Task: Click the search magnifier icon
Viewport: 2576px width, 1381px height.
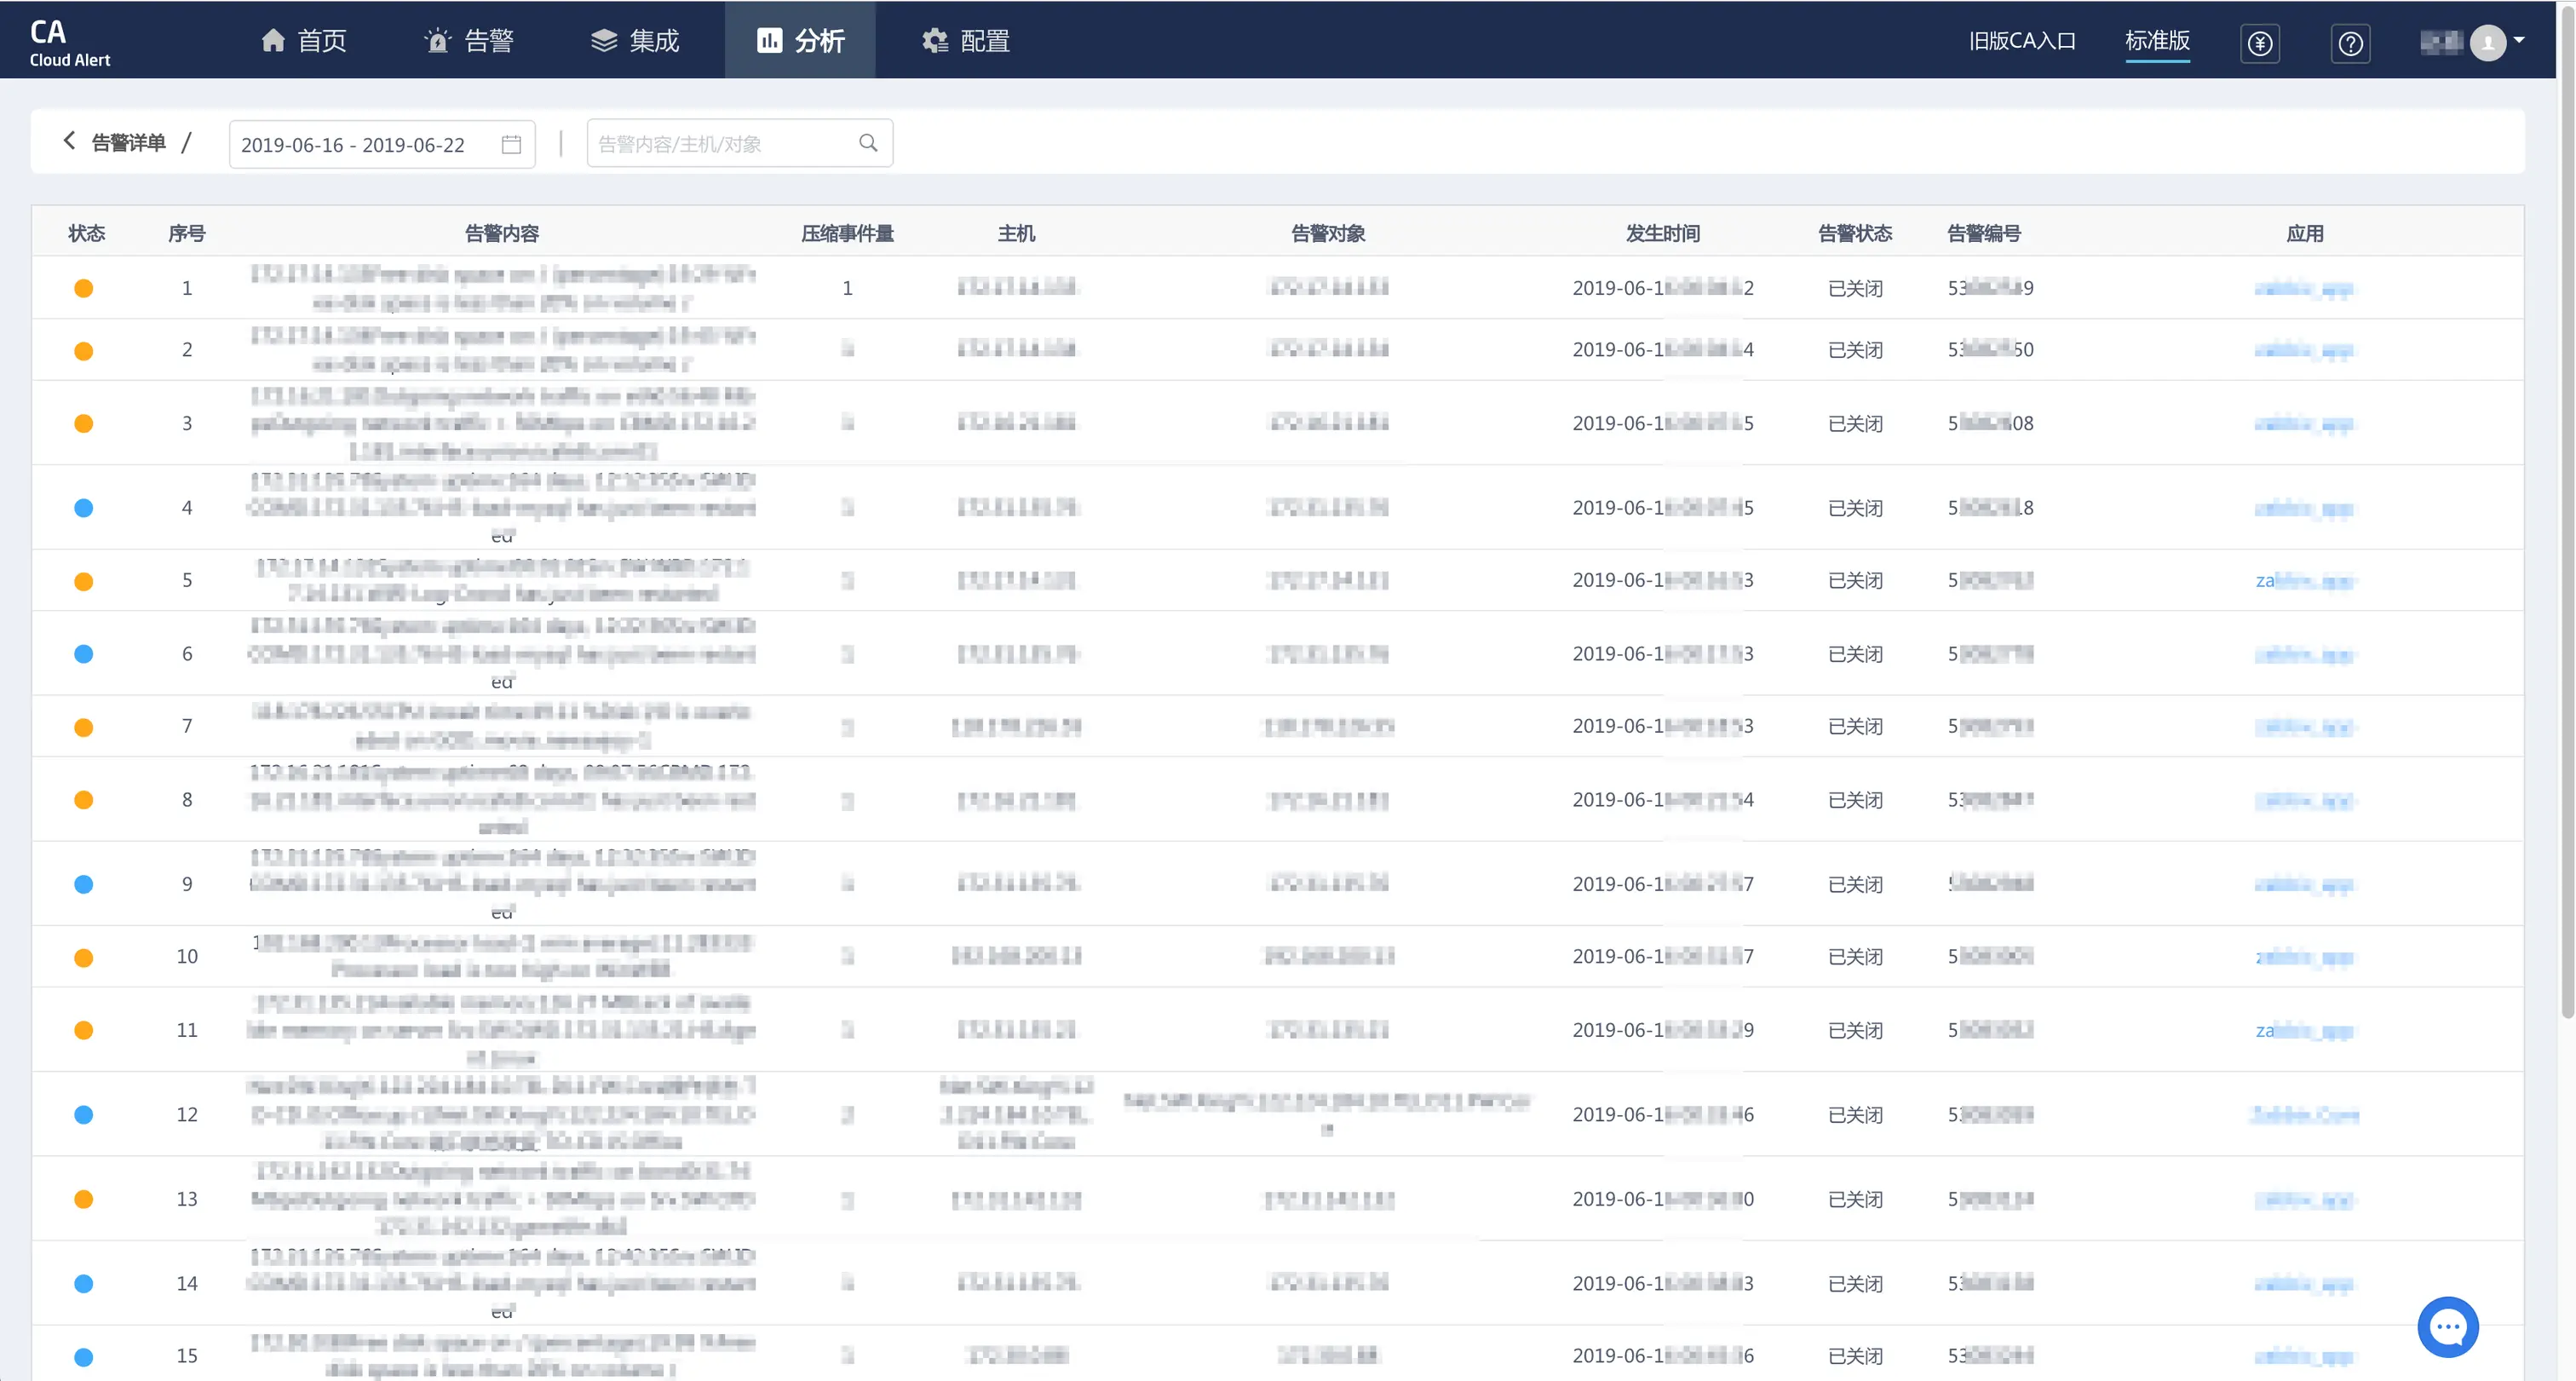Action: click(868, 143)
